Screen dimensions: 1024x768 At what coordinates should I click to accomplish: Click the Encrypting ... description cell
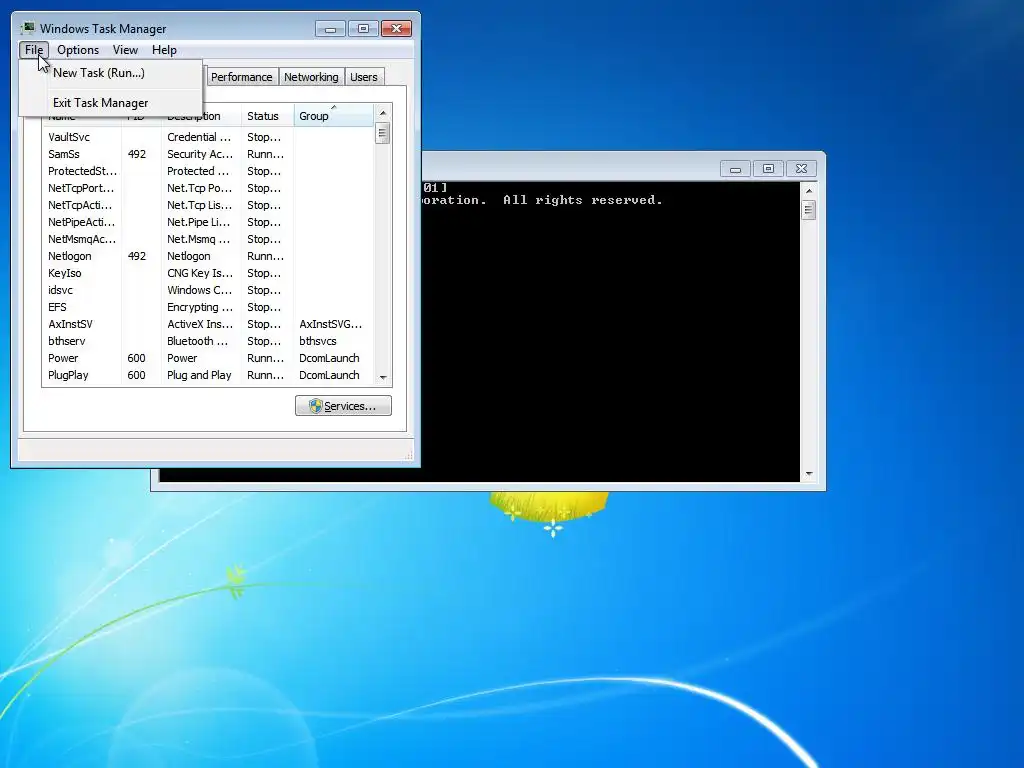pos(200,307)
